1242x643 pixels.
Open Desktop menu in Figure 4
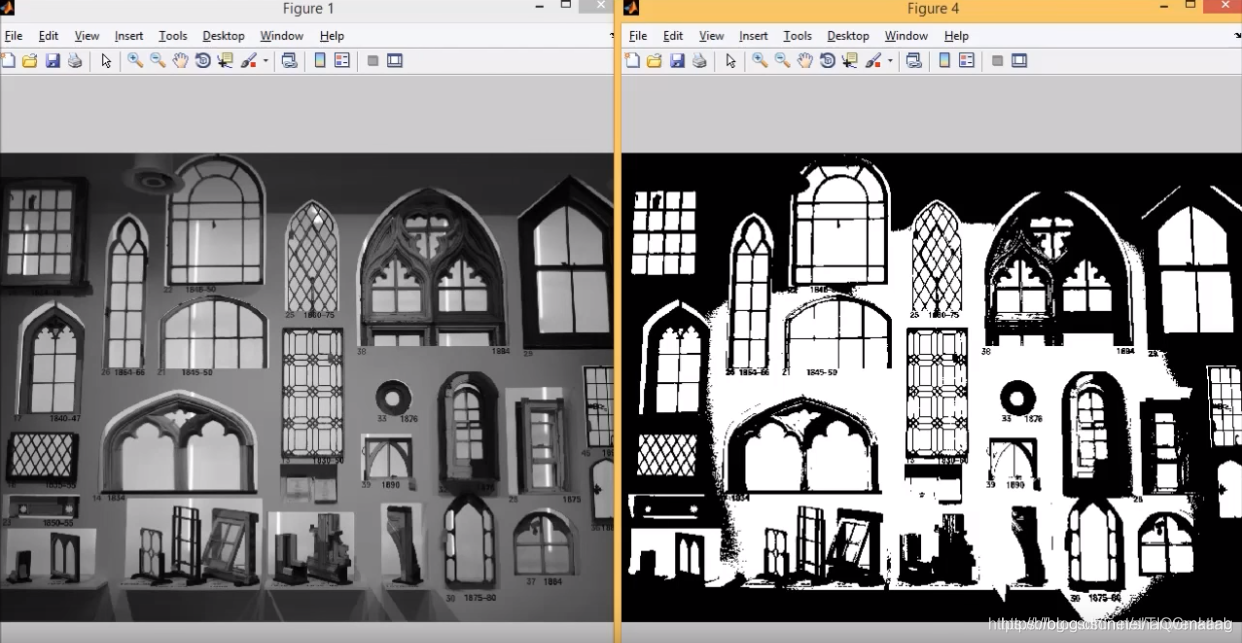[848, 36]
